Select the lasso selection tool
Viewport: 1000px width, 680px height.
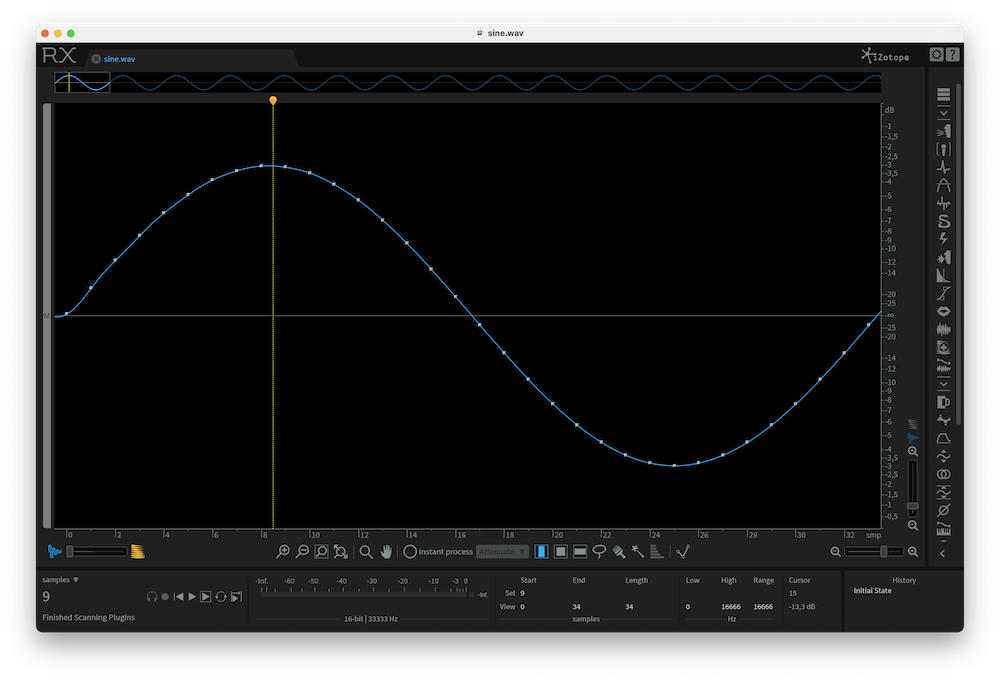tap(599, 552)
